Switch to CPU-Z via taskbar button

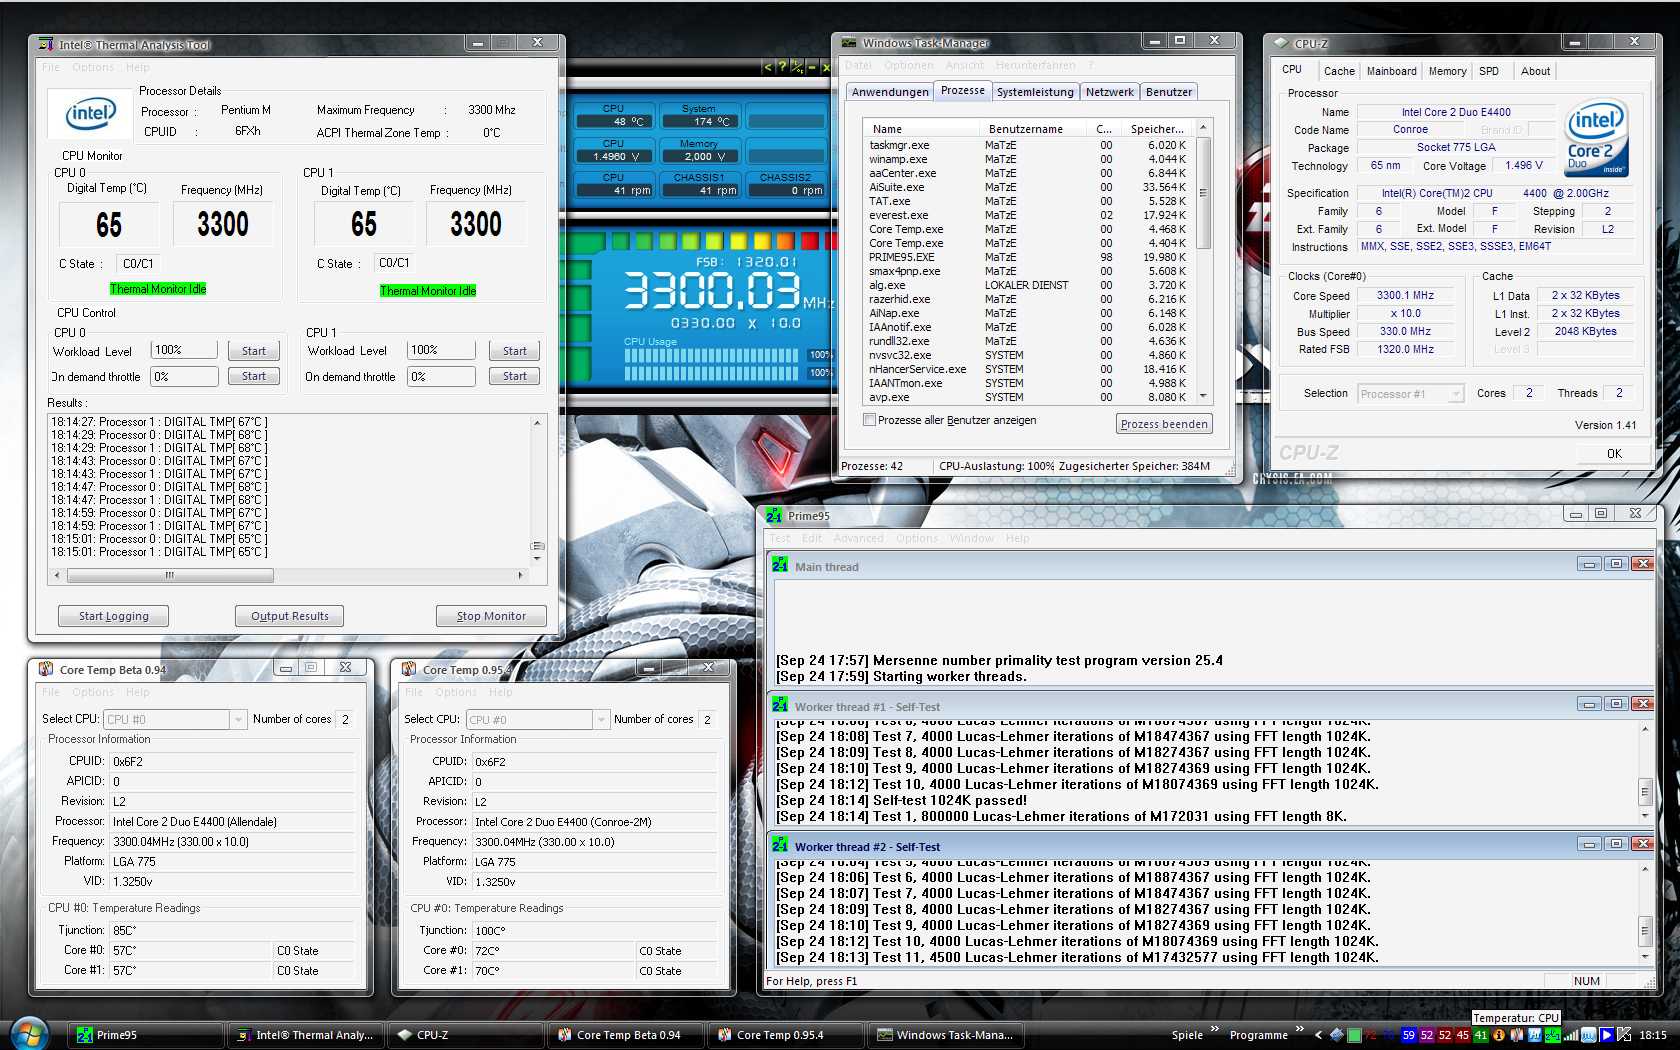[x=467, y=1035]
